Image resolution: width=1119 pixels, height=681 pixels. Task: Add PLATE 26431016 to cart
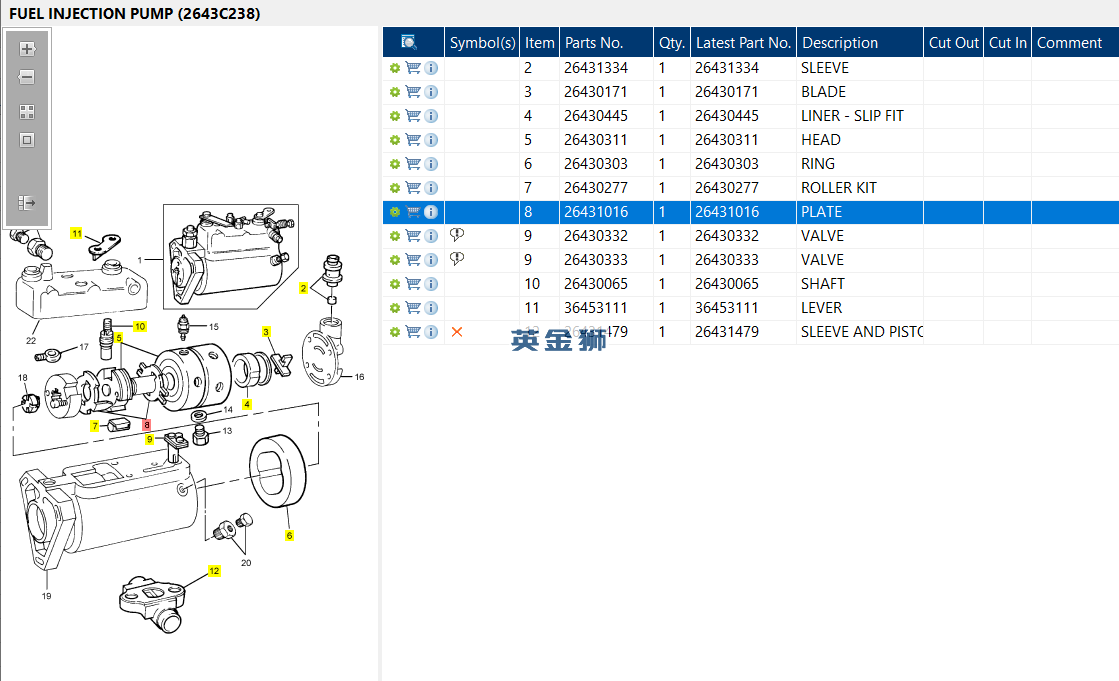pos(412,212)
